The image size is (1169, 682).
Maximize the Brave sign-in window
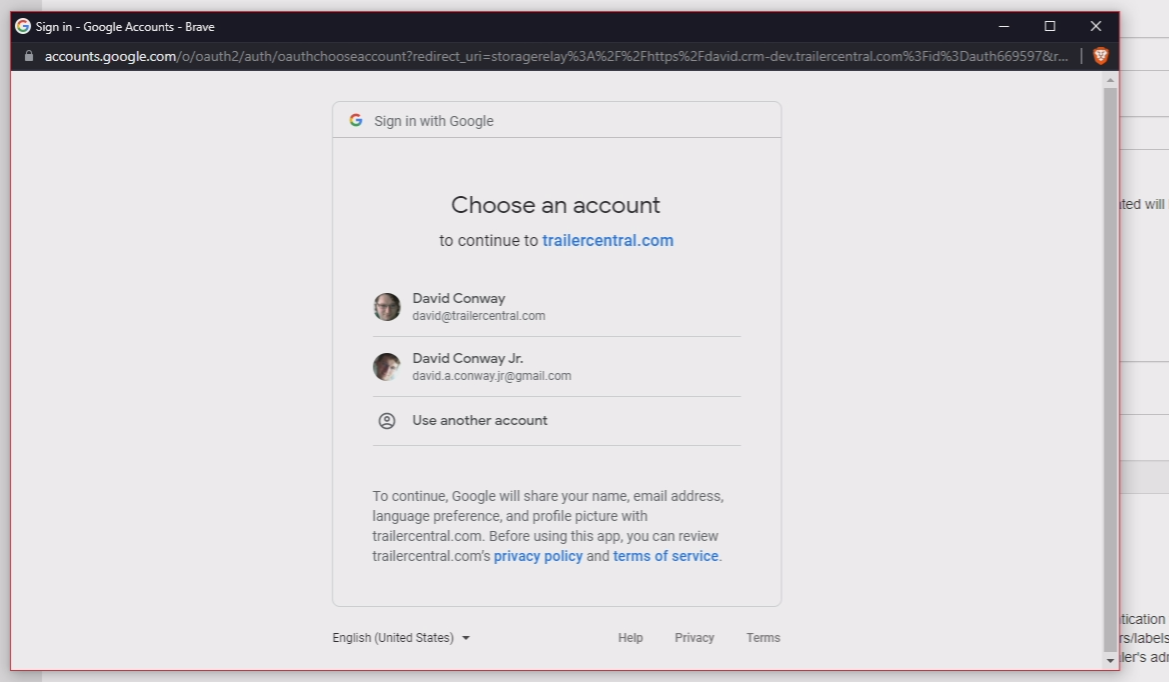tap(1050, 26)
